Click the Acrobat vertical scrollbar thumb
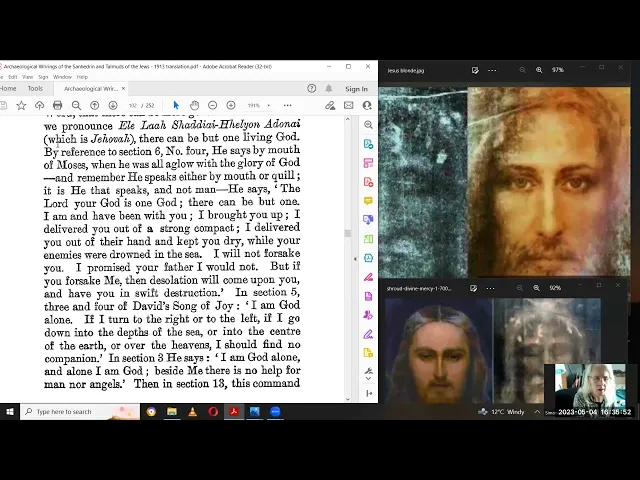The width and height of the screenshot is (640, 480). (348, 233)
